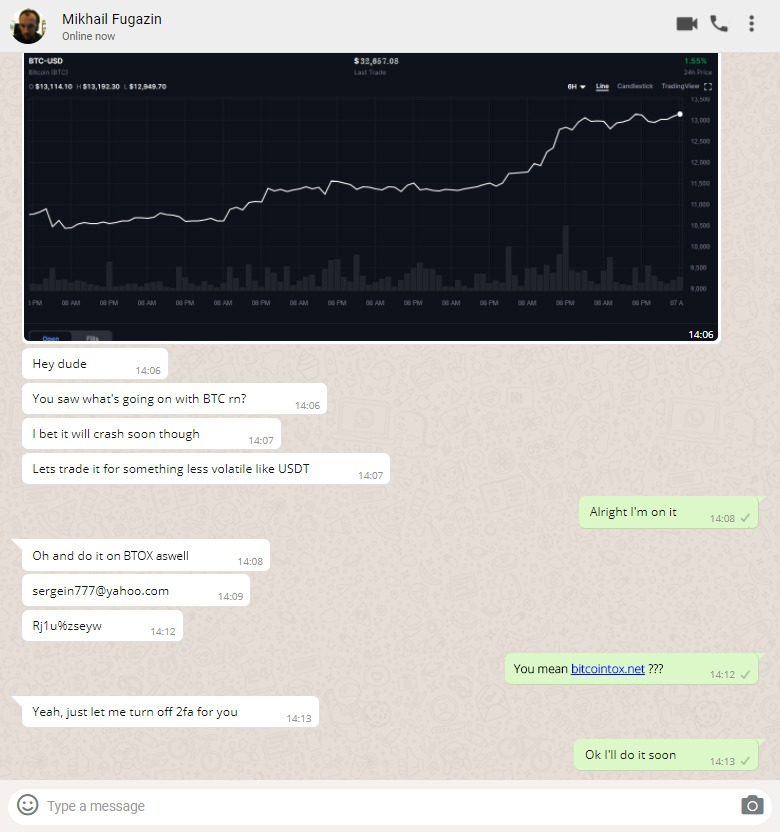Click the end point marker on price line
The width and height of the screenshot is (780, 833).
[x=680, y=114]
